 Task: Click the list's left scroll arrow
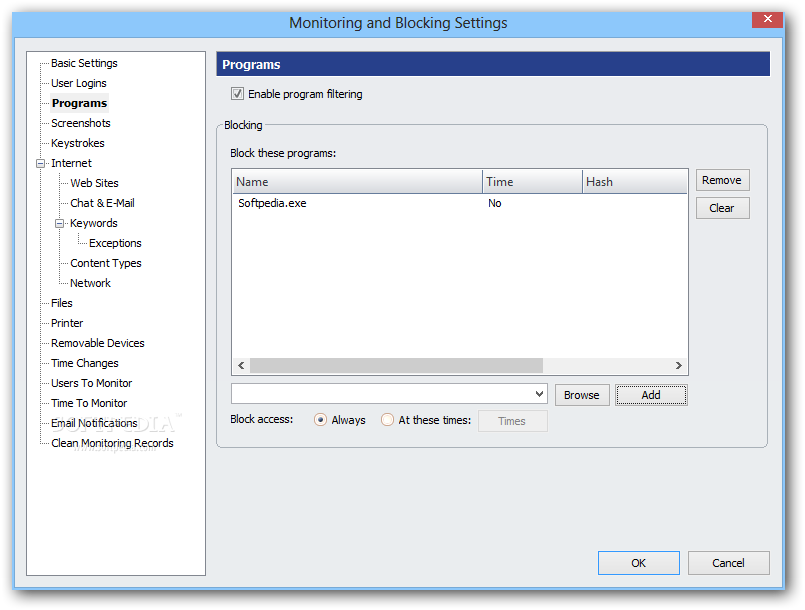click(241, 366)
